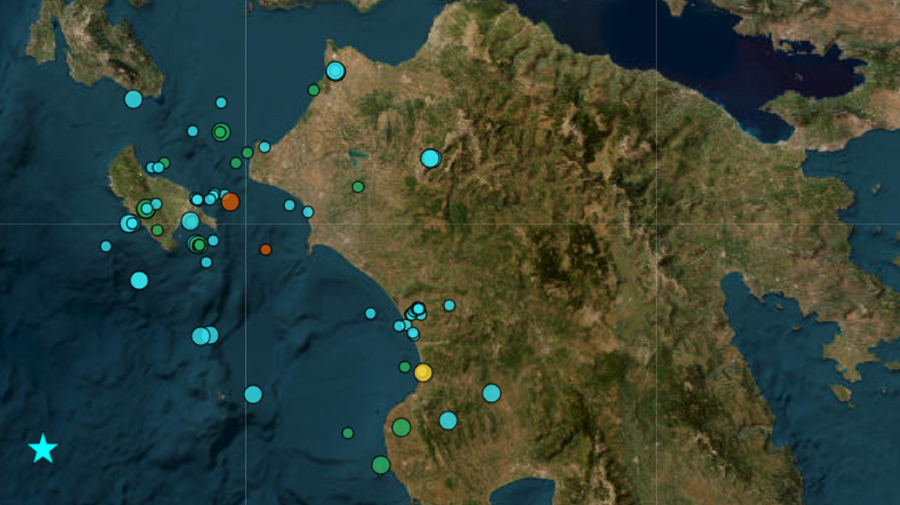Select the small orange circle in open sea
Viewport: 900px width, 505px height.
click(265, 250)
